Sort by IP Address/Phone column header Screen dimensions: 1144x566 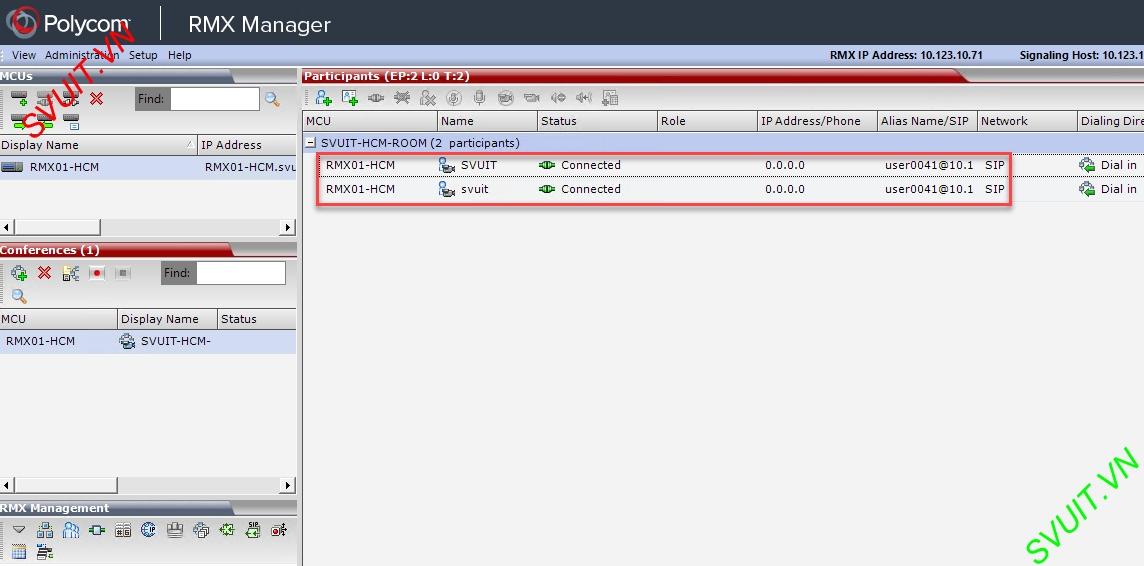tap(818, 121)
